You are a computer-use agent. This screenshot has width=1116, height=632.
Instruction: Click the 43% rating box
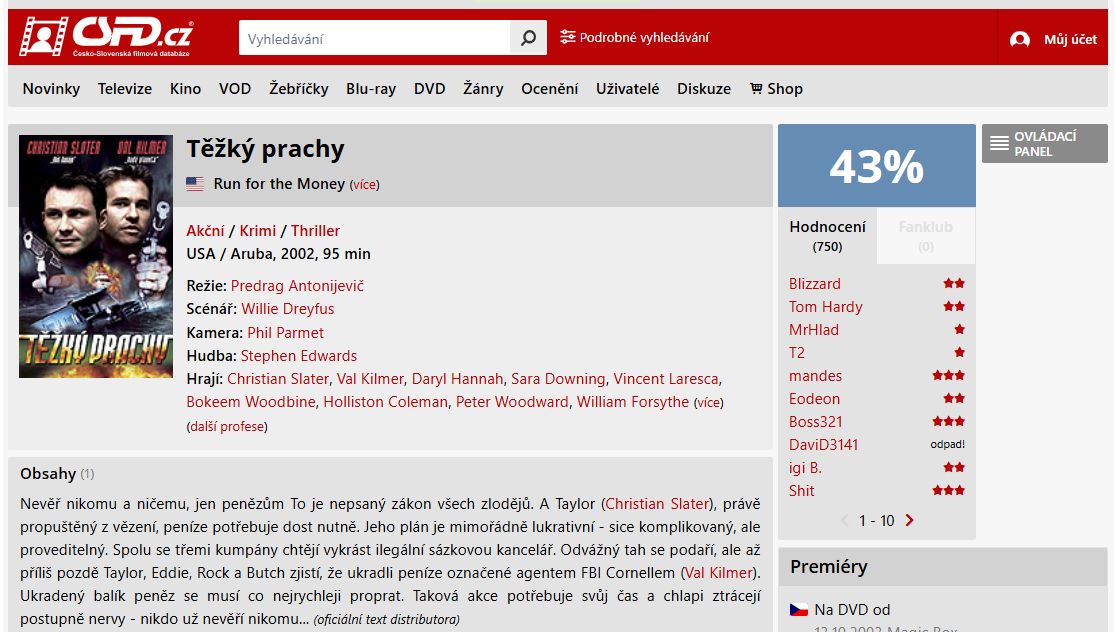(x=876, y=166)
